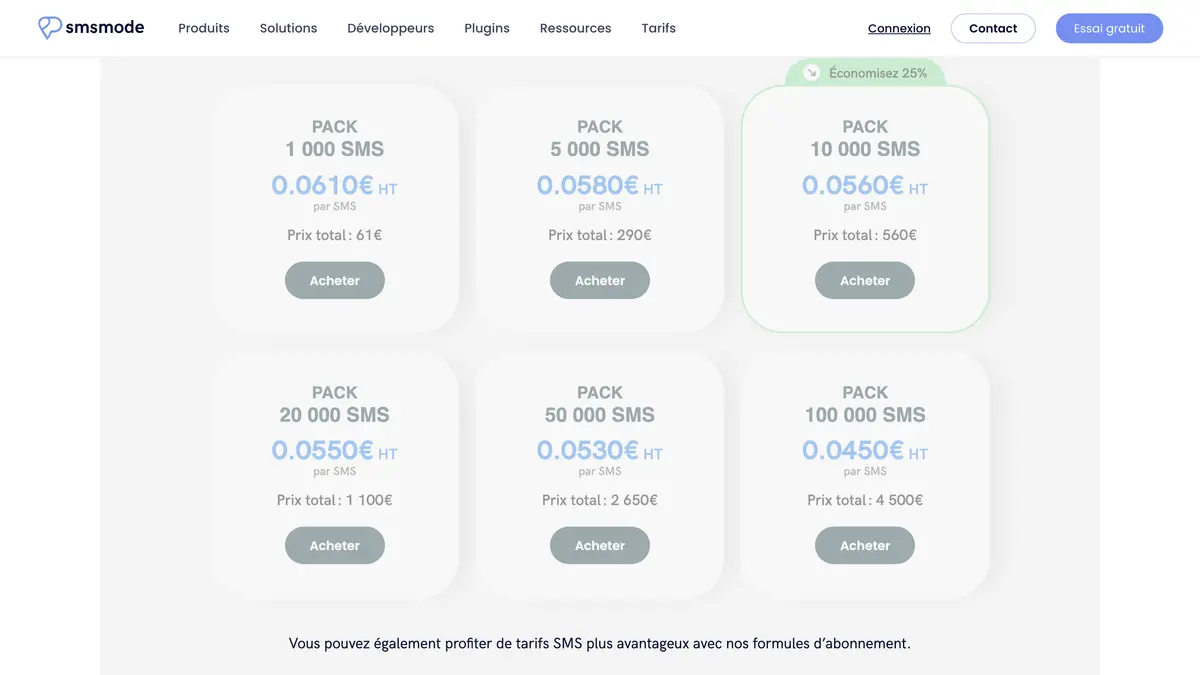The image size is (1200, 675).
Task: Buy the 10 000 SMS pack
Action: [x=865, y=281]
